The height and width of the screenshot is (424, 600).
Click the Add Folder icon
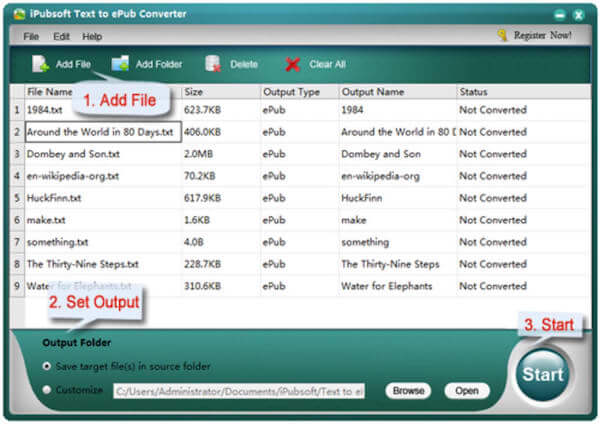click(120, 64)
